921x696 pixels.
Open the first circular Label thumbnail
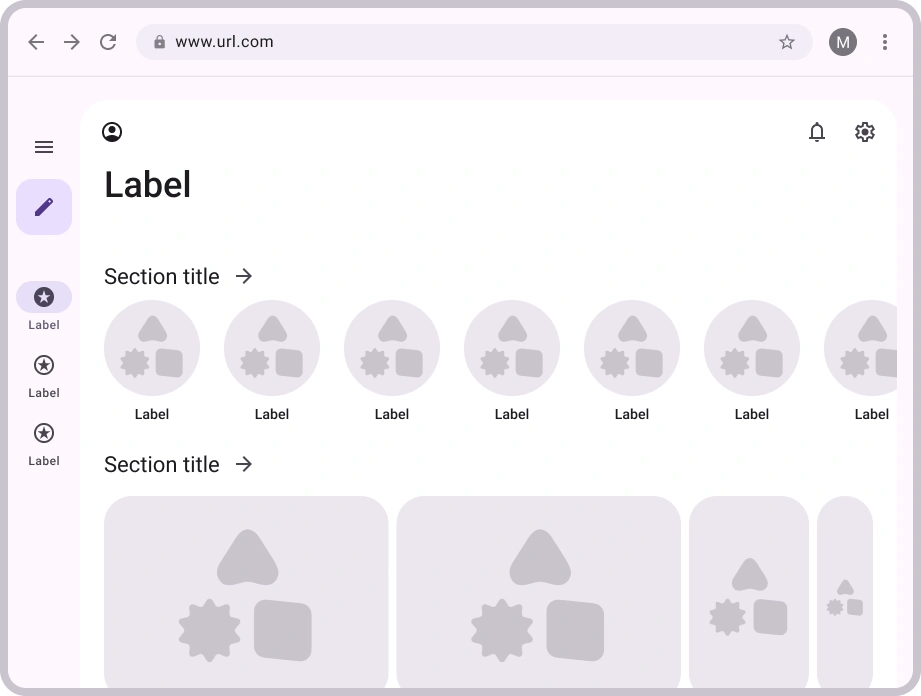point(152,348)
